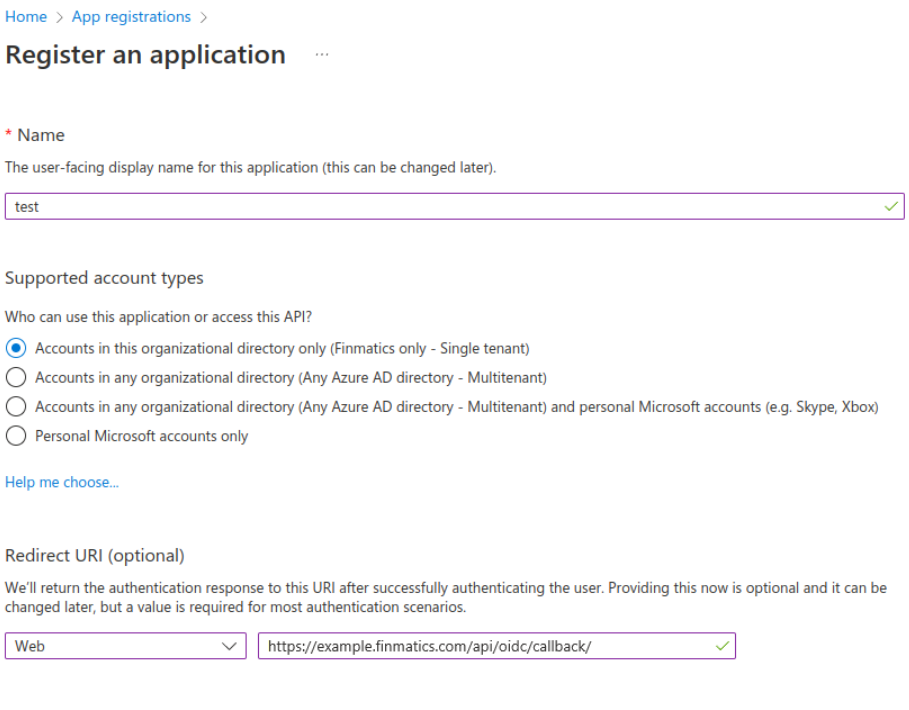Click the Register an application heading
This screenshot has height=710, width=909.
[x=144, y=55]
